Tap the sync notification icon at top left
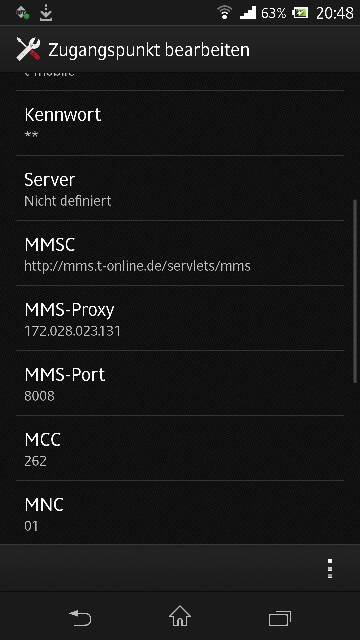 tap(23, 13)
